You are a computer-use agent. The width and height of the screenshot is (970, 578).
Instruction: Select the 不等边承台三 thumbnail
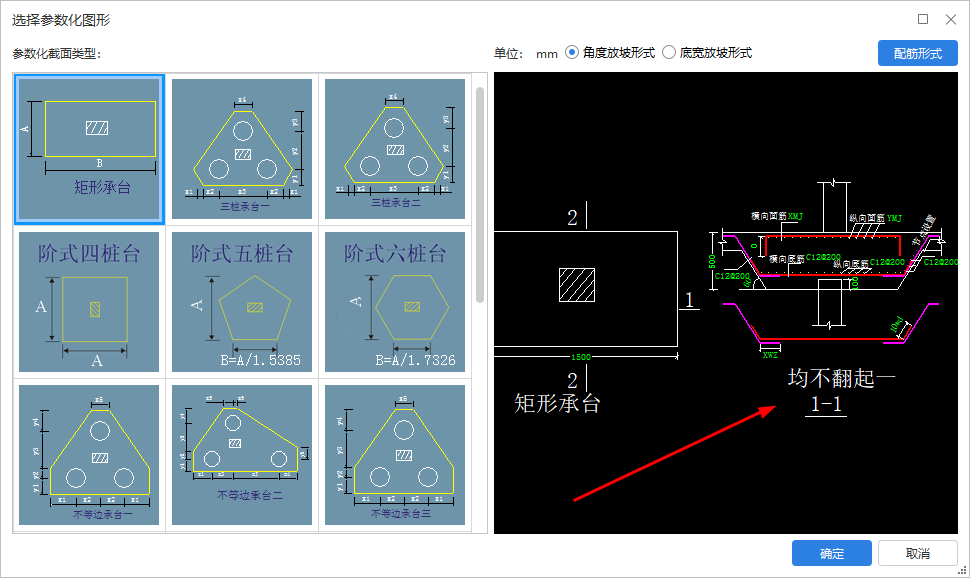(x=395, y=455)
